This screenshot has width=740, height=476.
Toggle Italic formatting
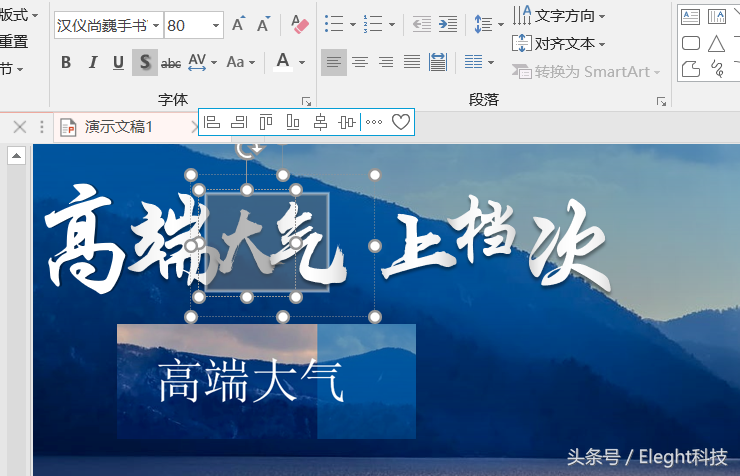click(93, 62)
